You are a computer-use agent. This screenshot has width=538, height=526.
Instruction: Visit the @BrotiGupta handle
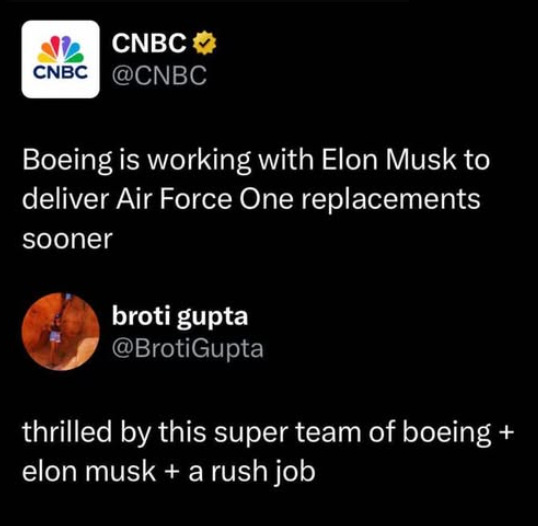click(x=188, y=349)
